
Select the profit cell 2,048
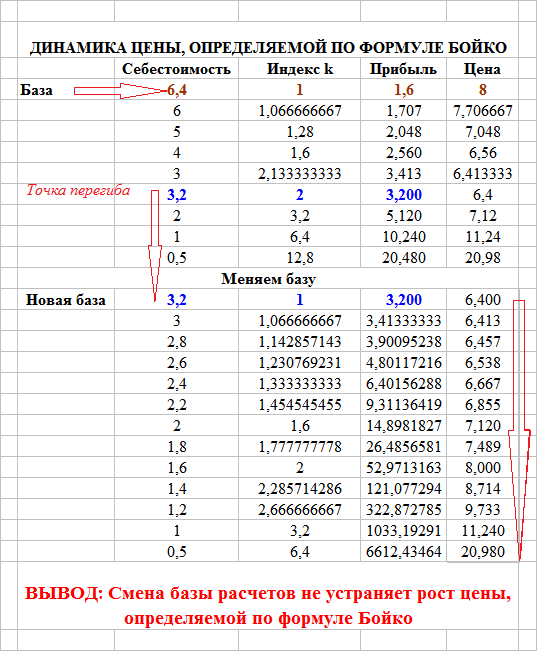403,131
